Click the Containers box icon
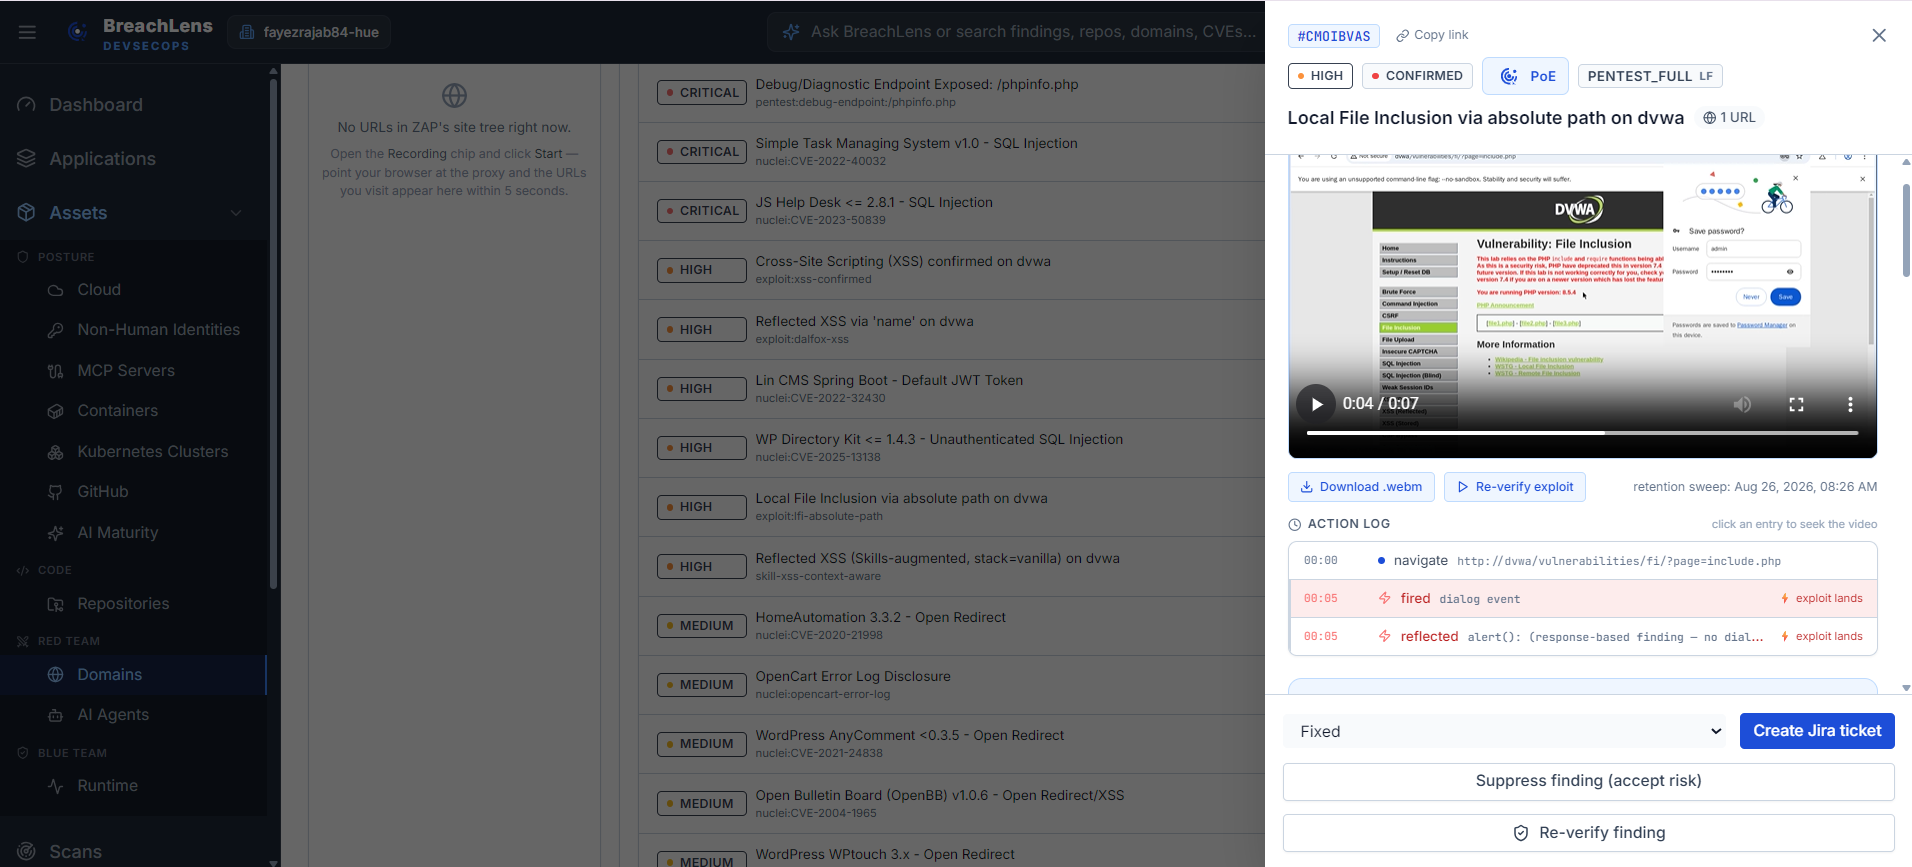 tap(56, 411)
